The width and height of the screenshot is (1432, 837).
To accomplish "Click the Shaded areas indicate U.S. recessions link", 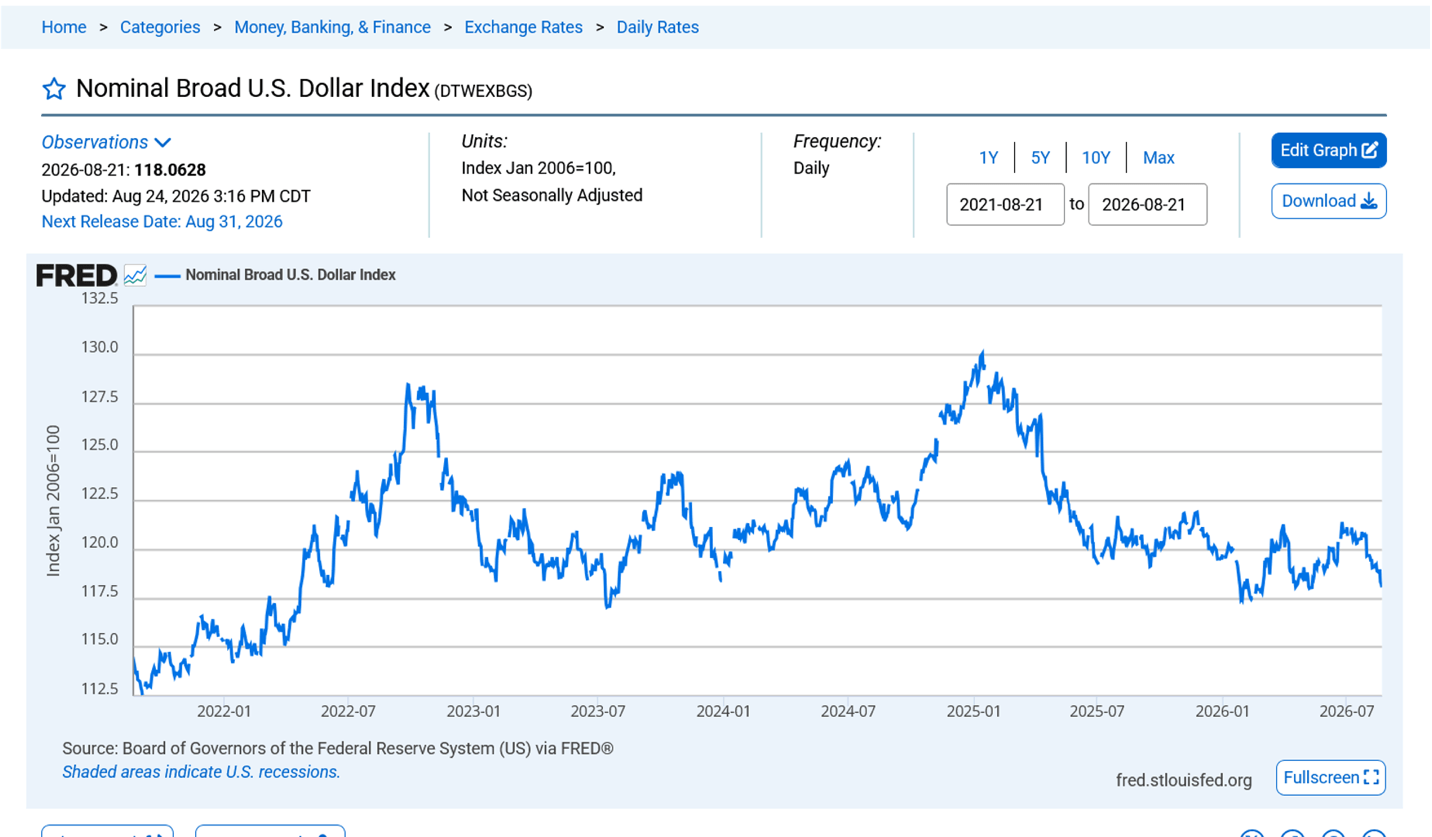I will click(201, 772).
